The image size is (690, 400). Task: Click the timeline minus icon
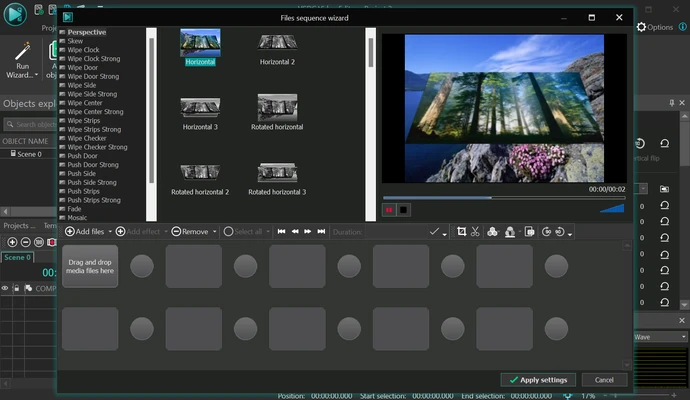pyautogui.click(x=26, y=242)
